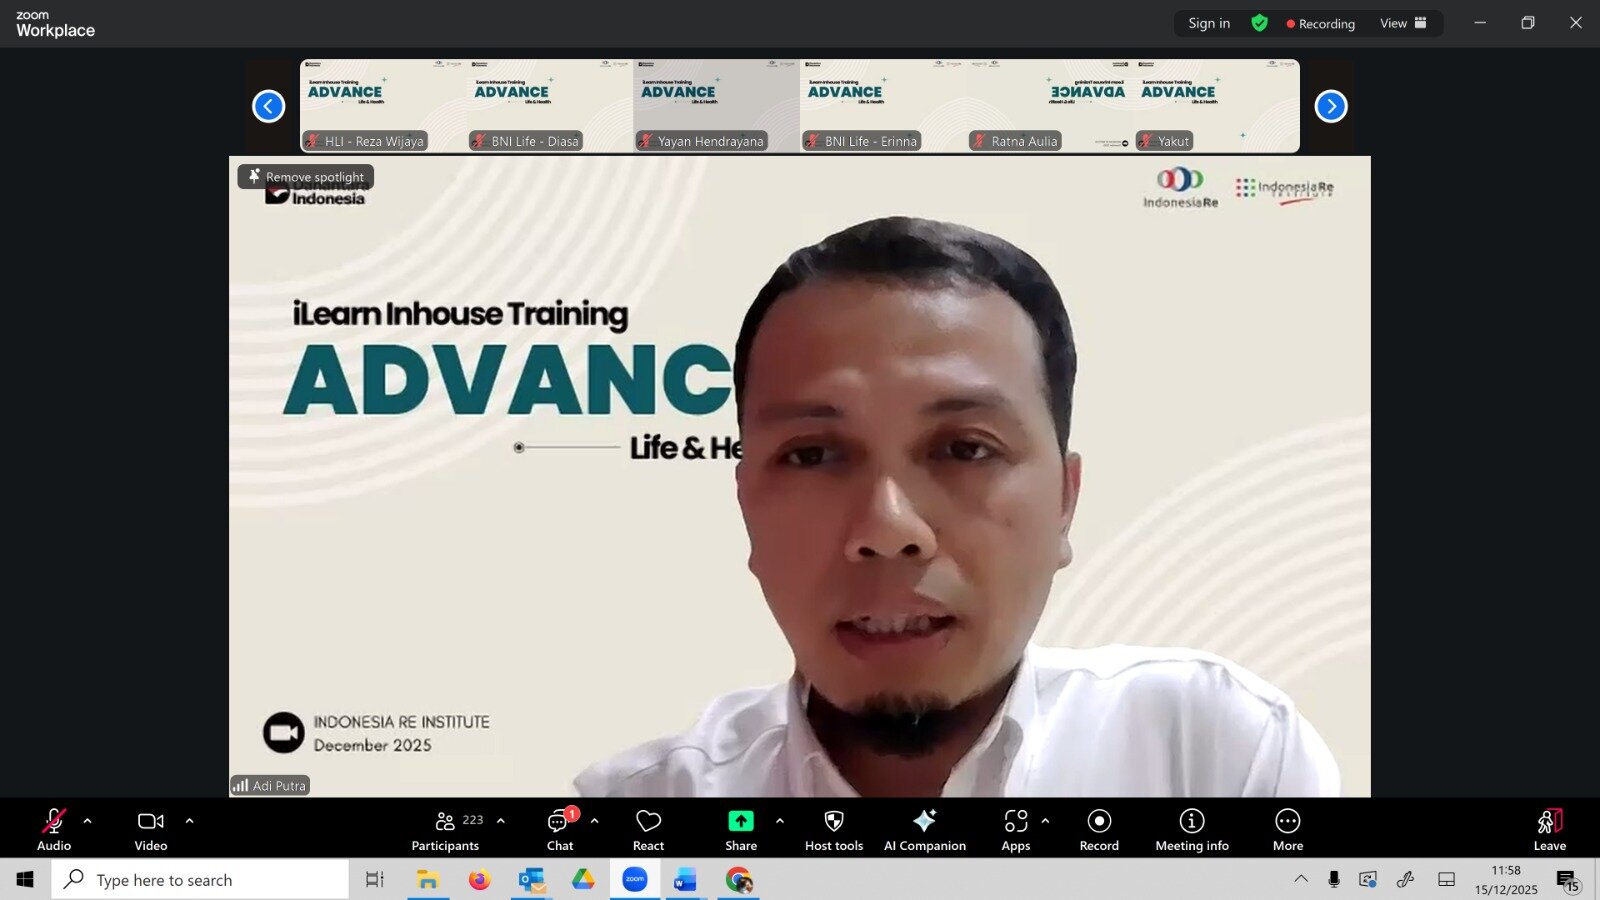The width and height of the screenshot is (1600, 900).
Task: Open the Chat panel
Action: click(x=559, y=829)
